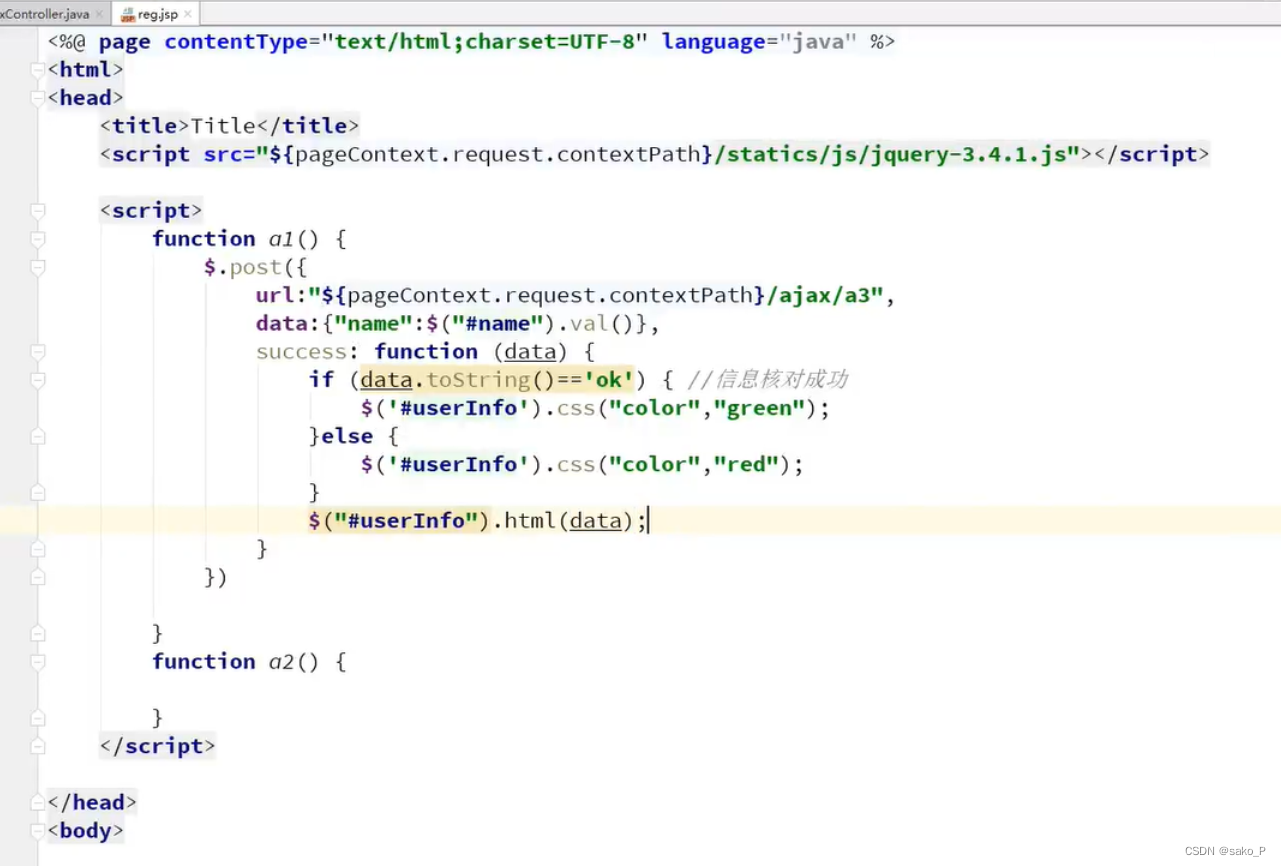Screen dimensions: 1281x866
Task: Click fold end marker at }) line
Action: 38,577
